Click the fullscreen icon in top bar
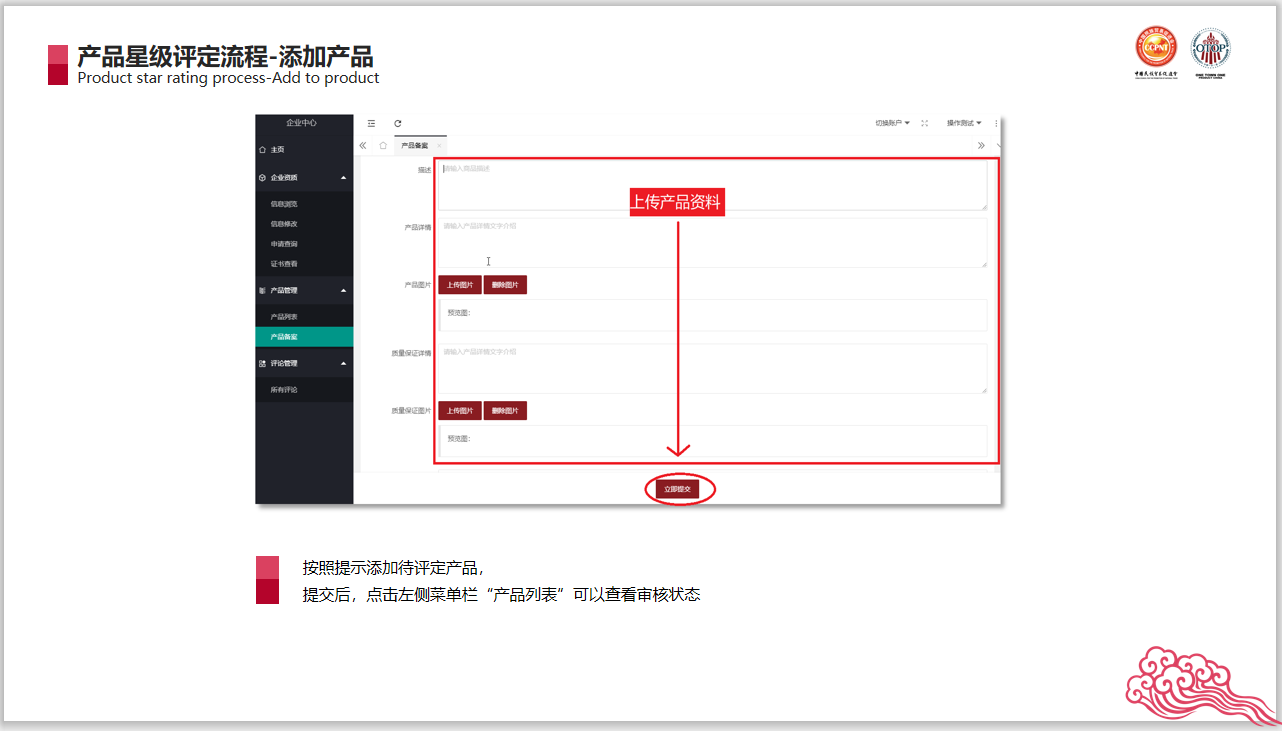1282x731 pixels. 924,123
